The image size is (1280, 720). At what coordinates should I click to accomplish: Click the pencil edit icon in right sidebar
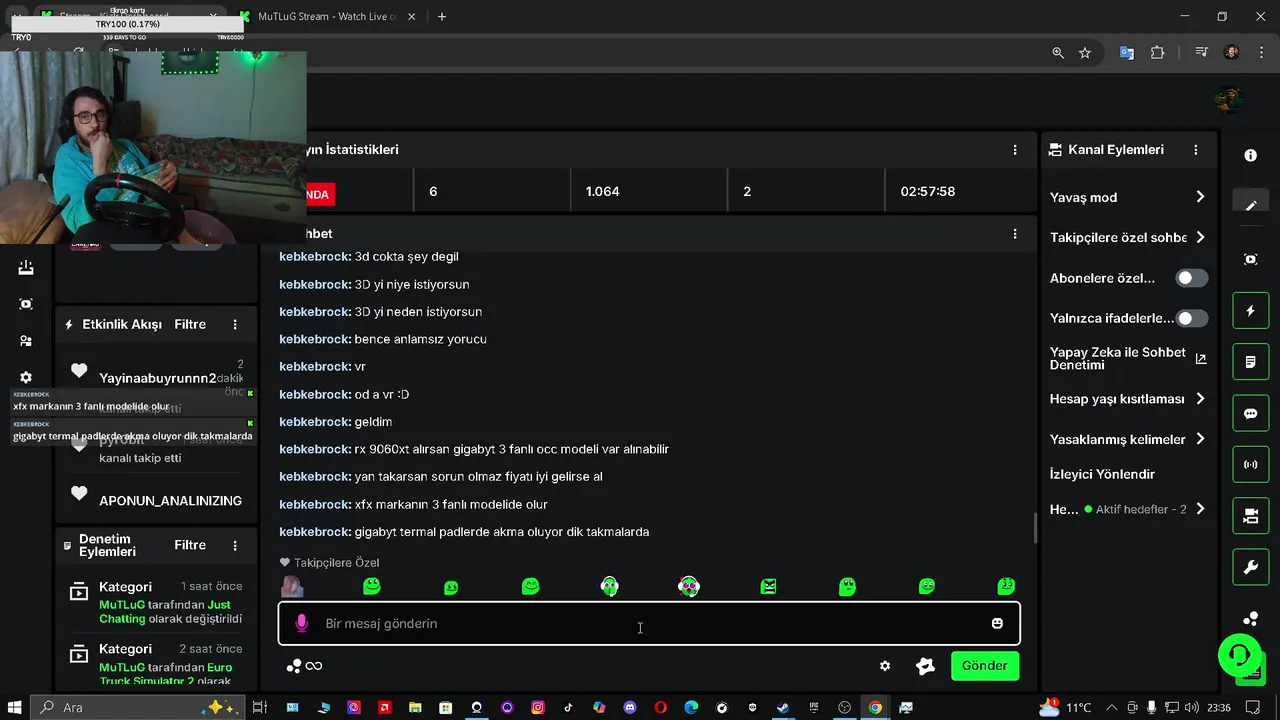pyautogui.click(x=1250, y=205)
